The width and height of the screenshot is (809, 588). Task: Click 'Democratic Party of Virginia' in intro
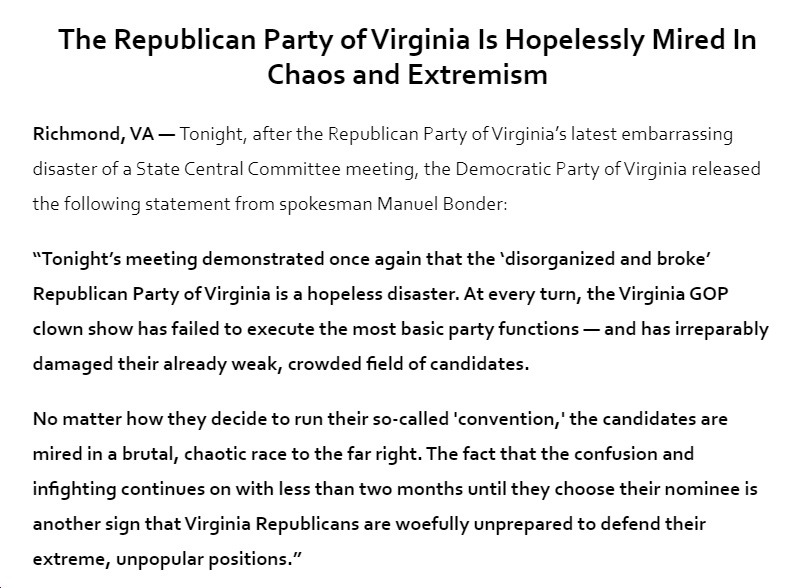(x=571, y=169)
